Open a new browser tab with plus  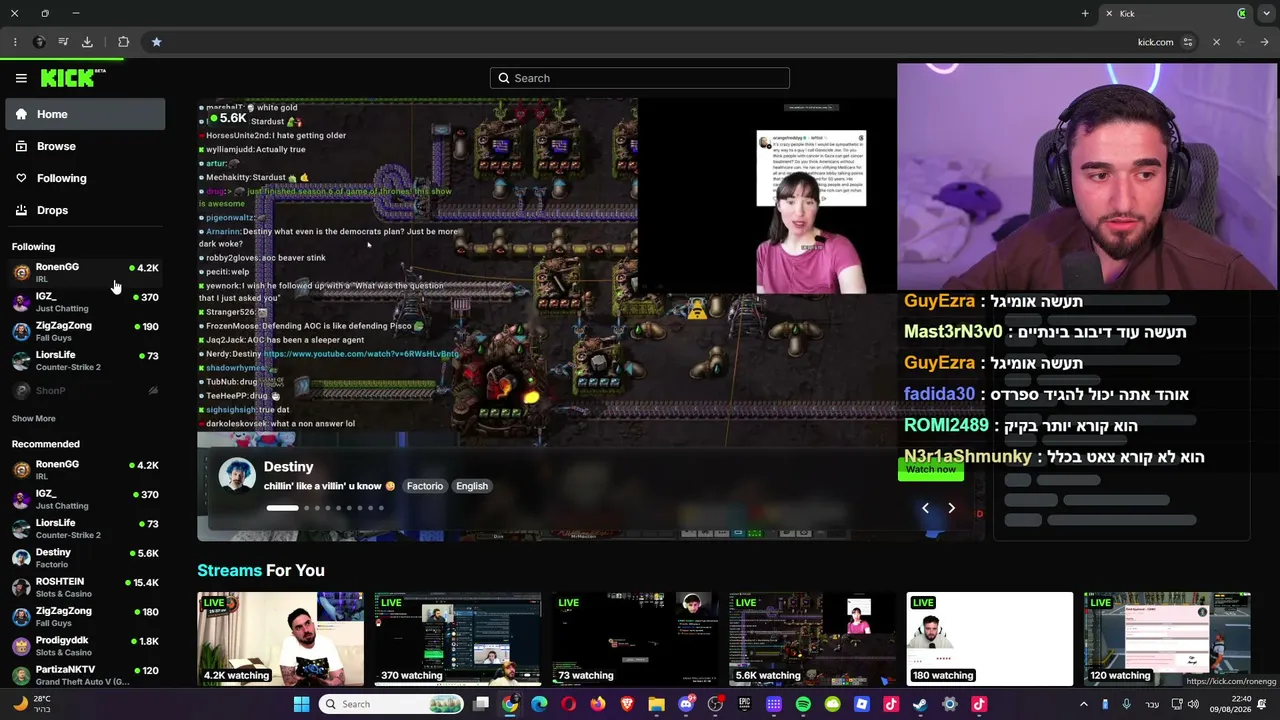pos(1085,13)
